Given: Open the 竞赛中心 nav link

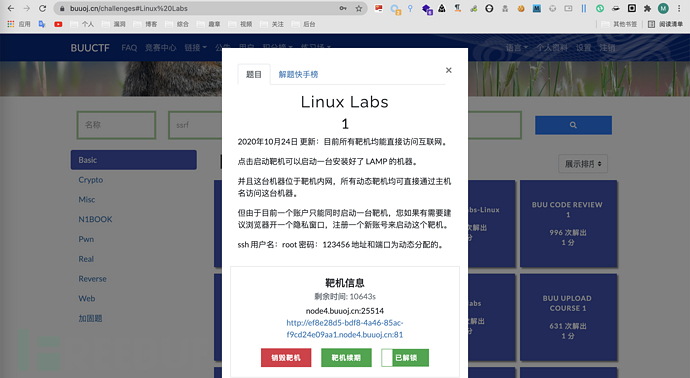Looking at the screenshot, I should [x=160, y=48].
